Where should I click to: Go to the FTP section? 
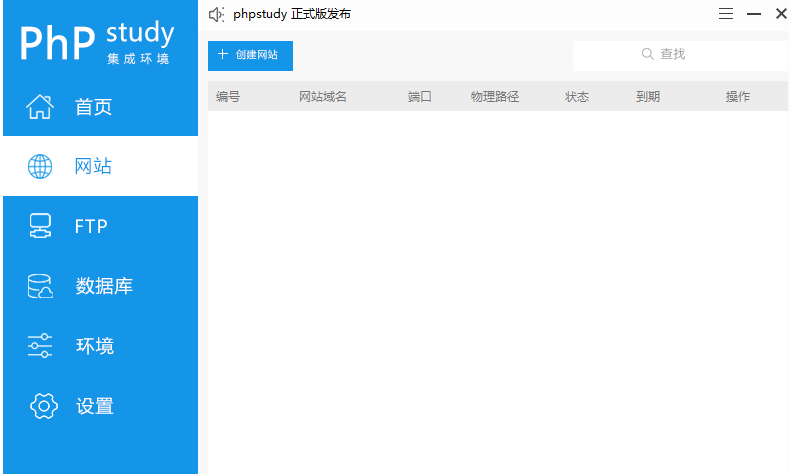pos(100,226)
